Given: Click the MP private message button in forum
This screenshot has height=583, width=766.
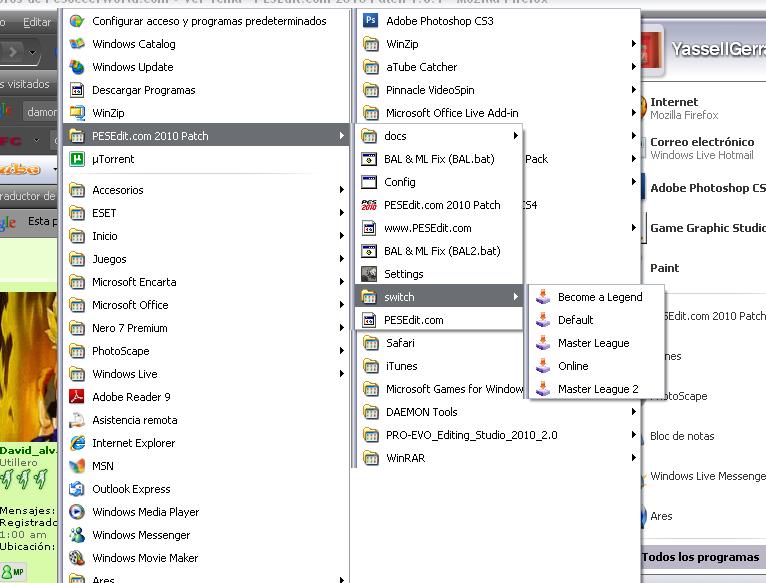Looking at the screenshot, I should (x=13, y=572).
